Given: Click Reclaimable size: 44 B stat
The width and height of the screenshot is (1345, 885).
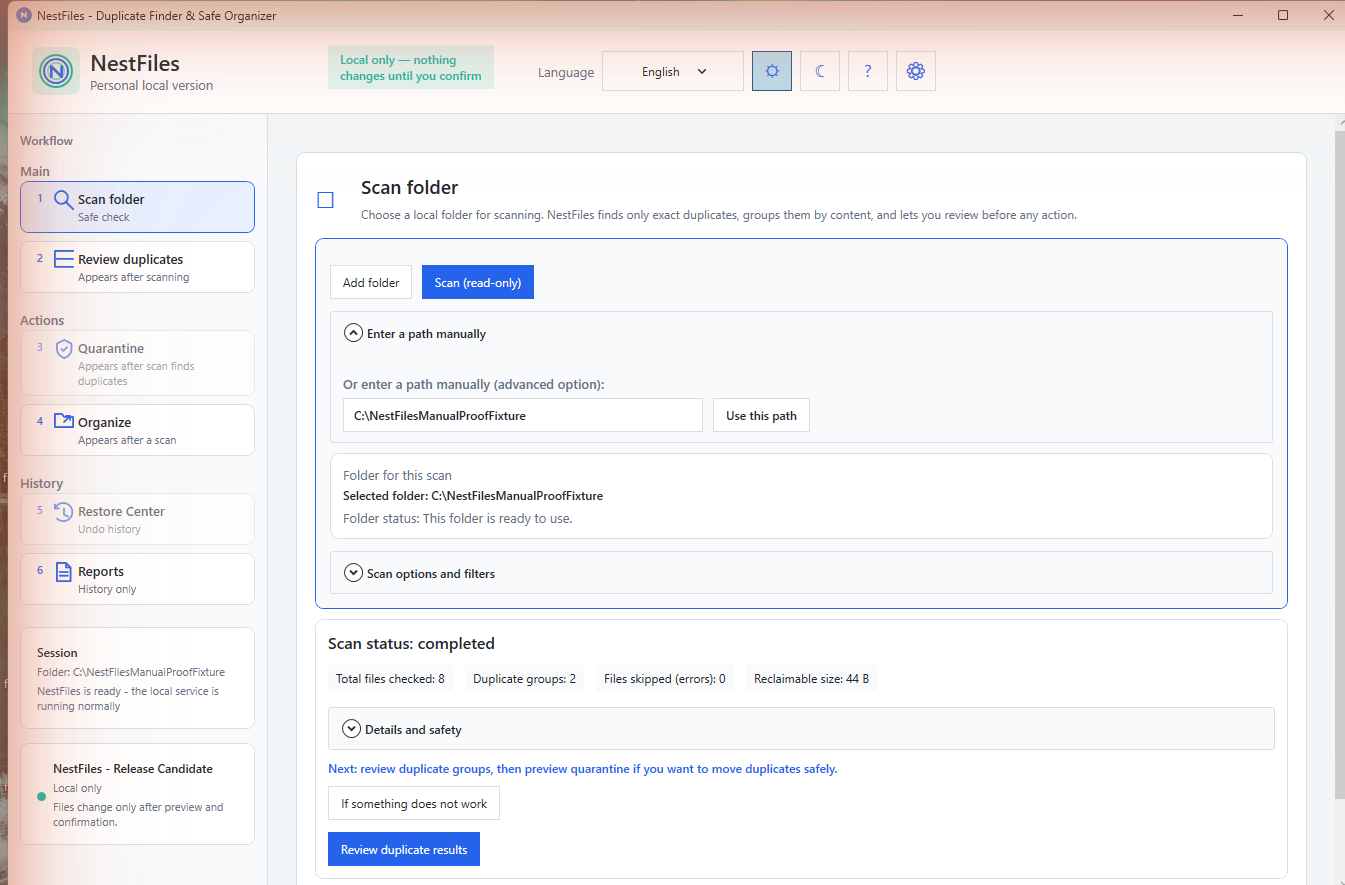Looking at the screenshot, I should [811, 679].
